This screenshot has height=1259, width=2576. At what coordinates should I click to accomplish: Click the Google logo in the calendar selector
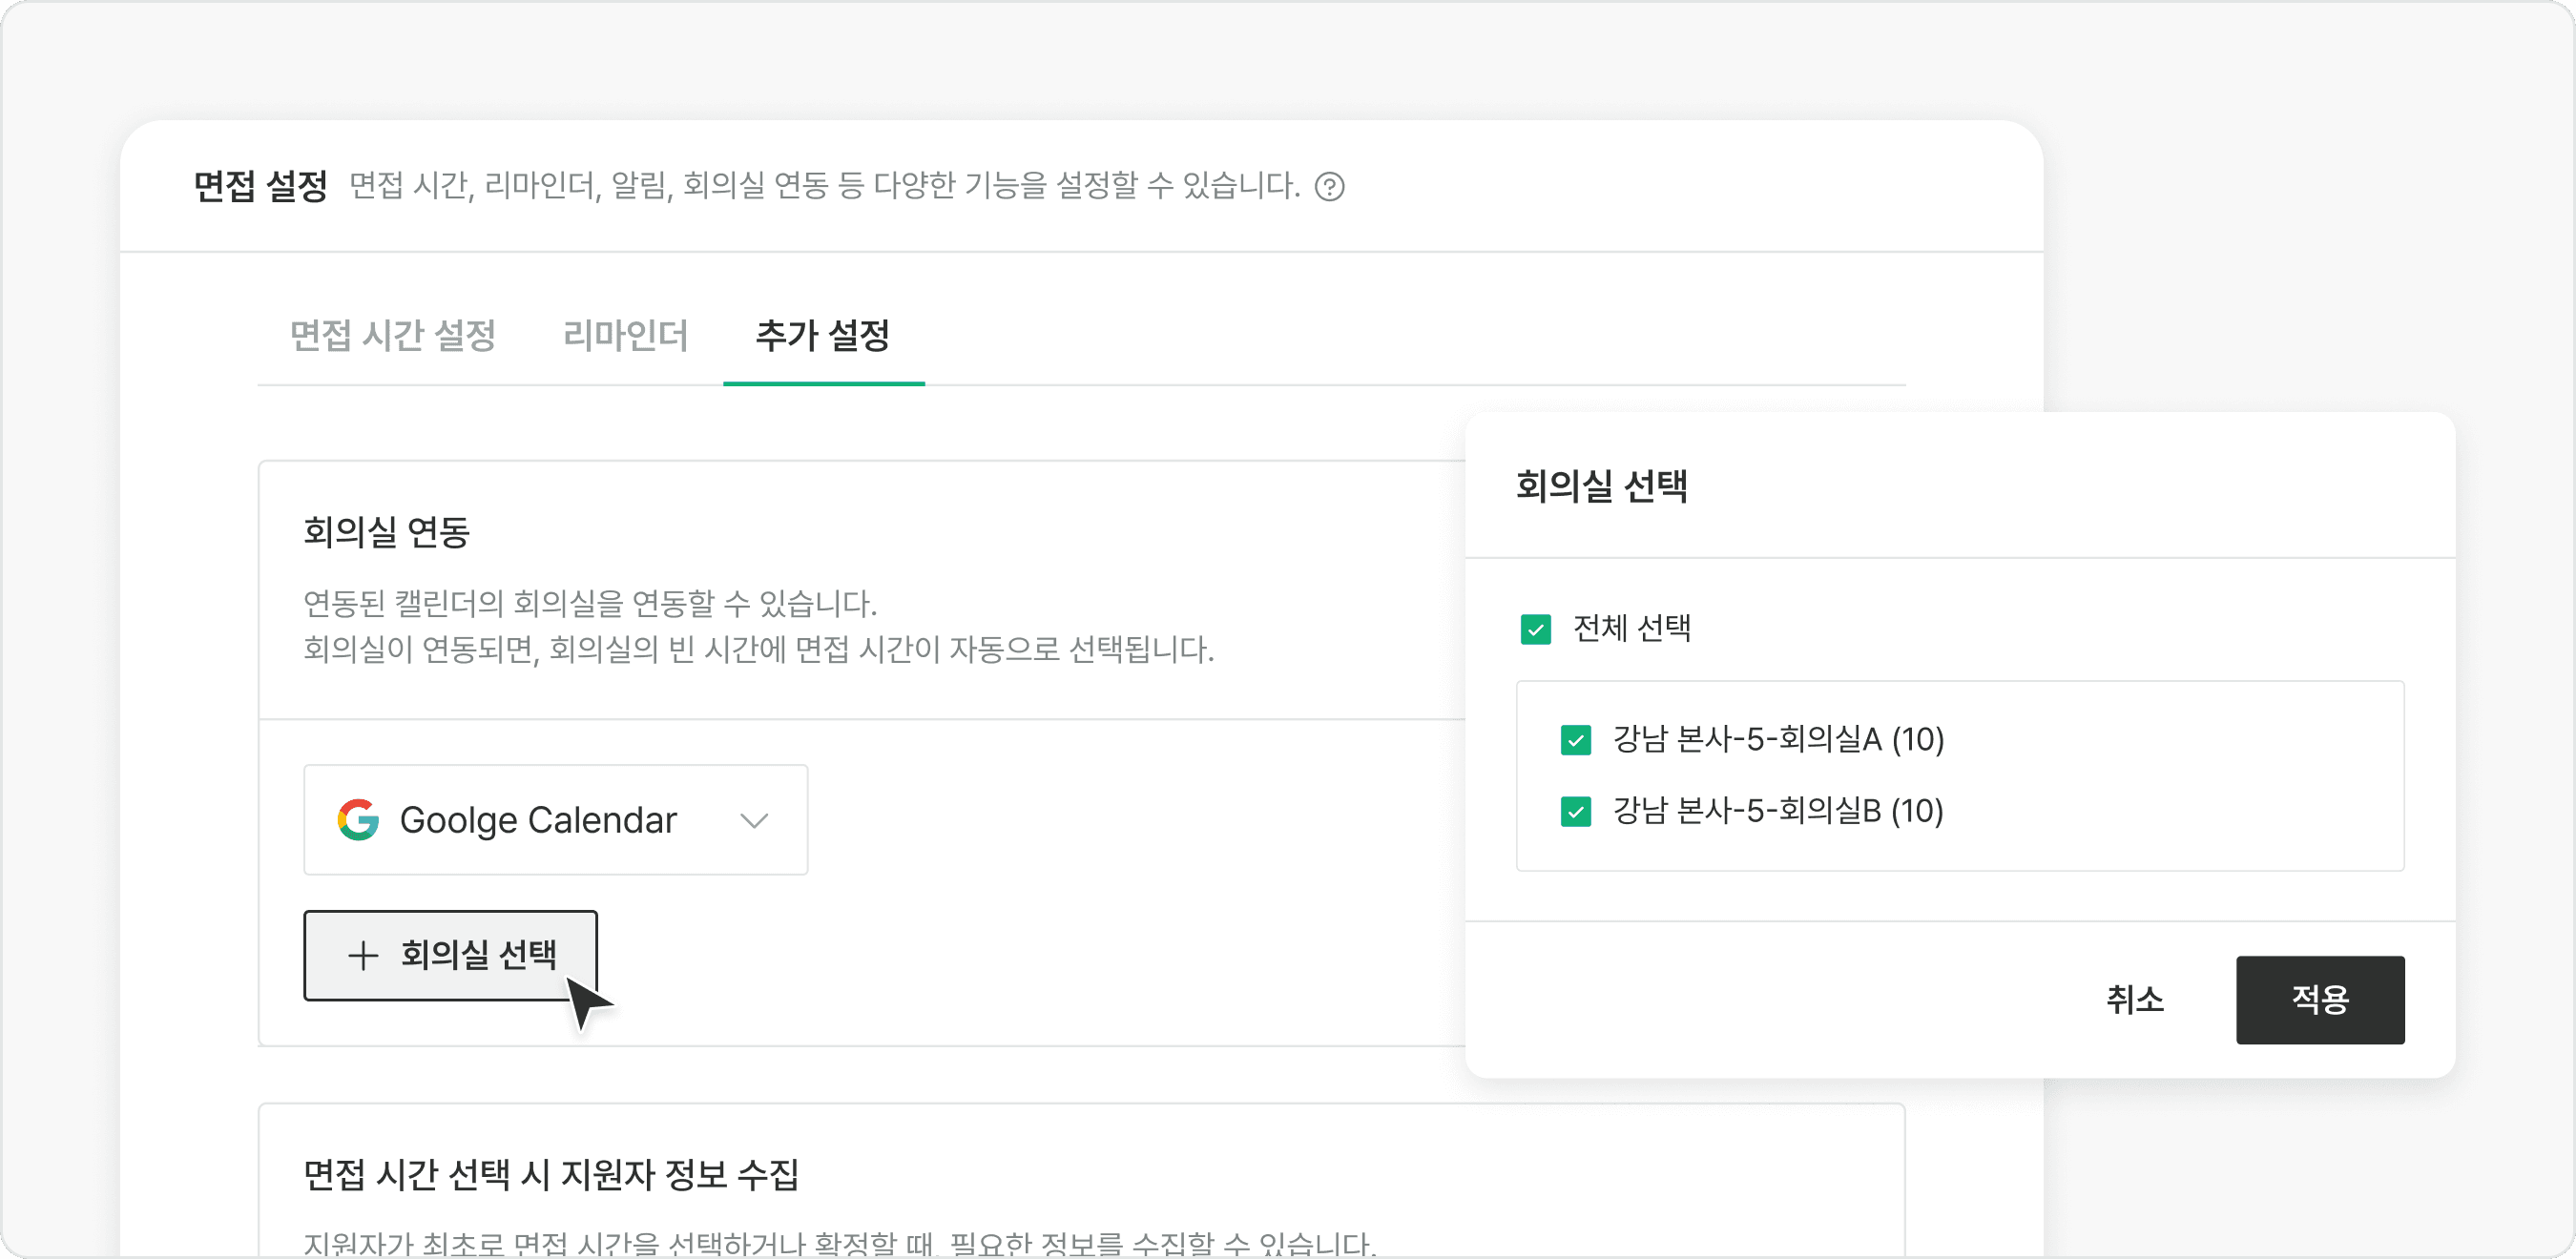click(360, 820)
